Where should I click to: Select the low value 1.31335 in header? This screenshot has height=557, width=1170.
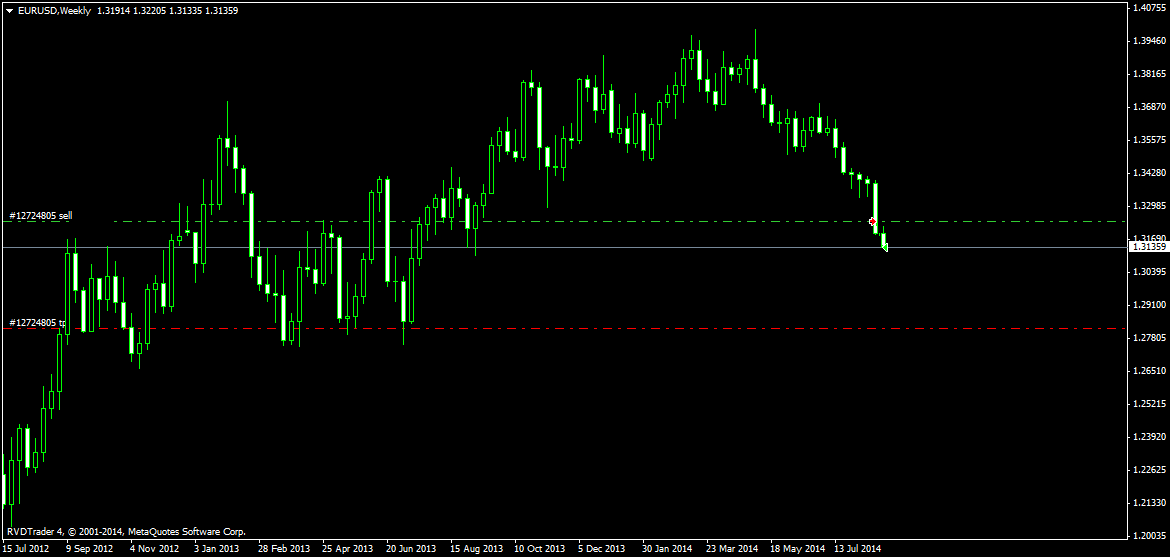tap(185, 10)
